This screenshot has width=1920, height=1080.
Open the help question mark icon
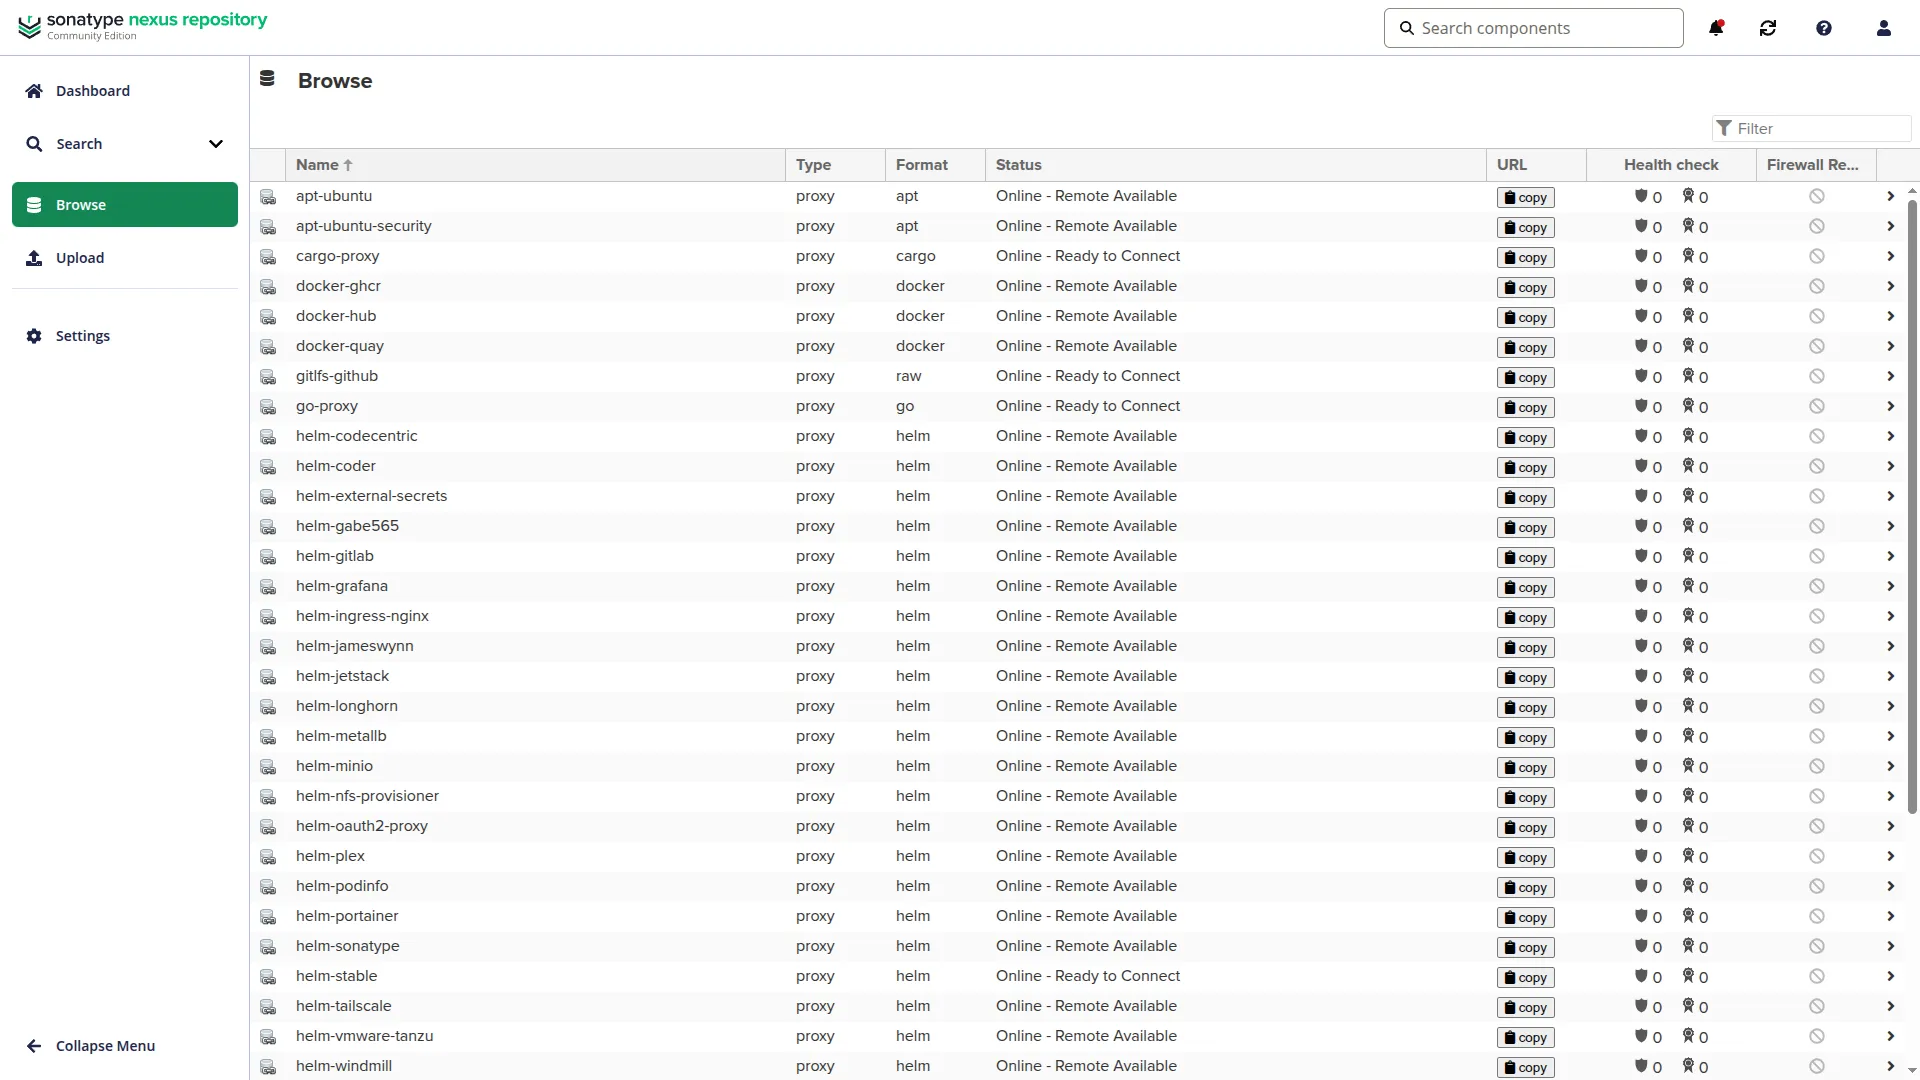click(x=1824, y=28)
